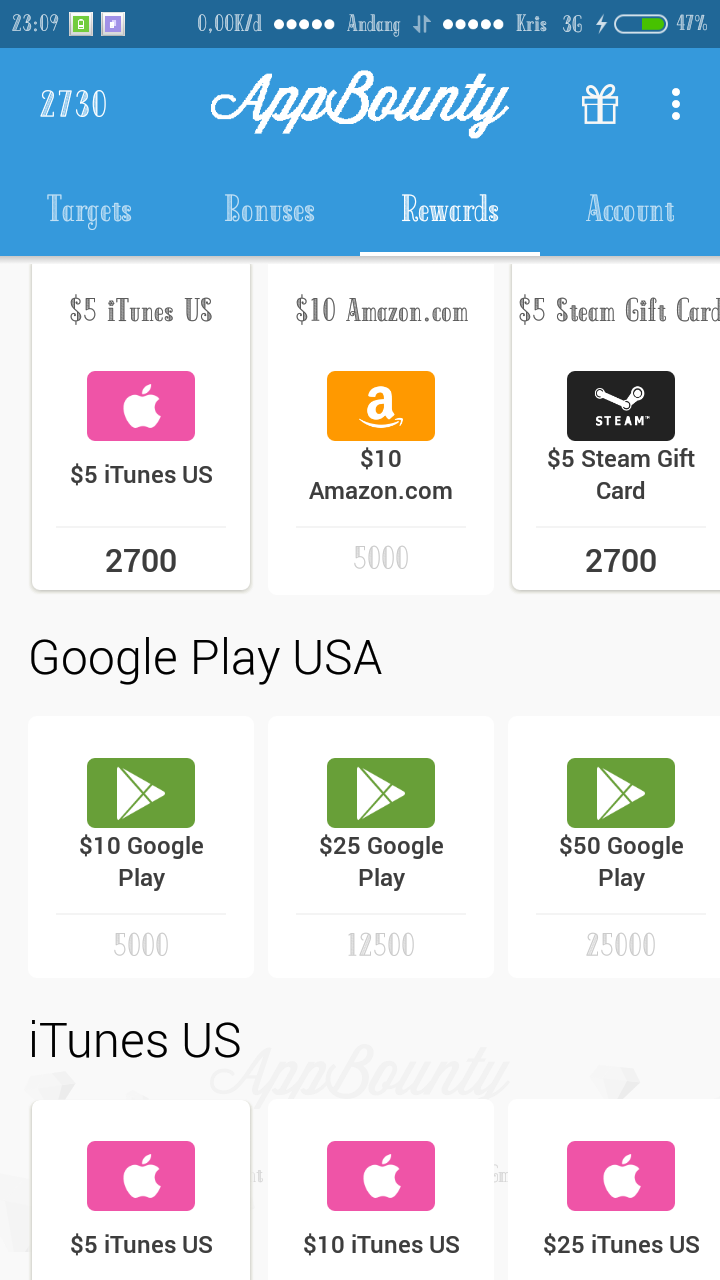
Task: Tap the Google Play icon for $50 card
Action: pyautogui.click(x=621, y=793)
